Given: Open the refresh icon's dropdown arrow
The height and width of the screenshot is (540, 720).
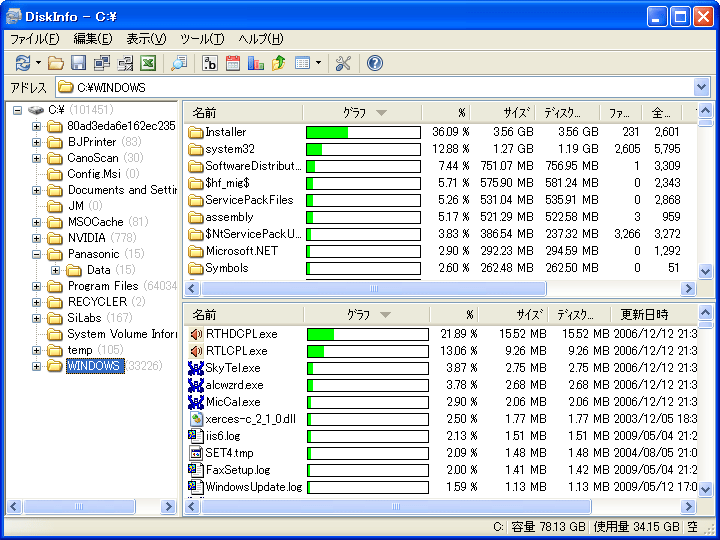Looking at the screenshot, I should coord(39,63).
